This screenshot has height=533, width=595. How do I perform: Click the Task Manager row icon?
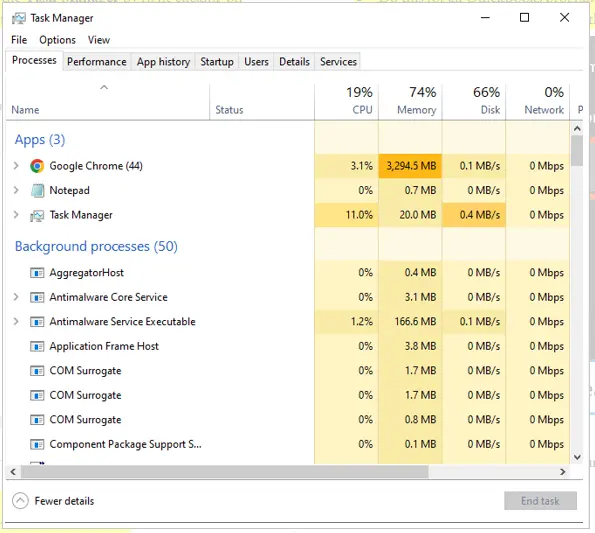coord(37,215)
